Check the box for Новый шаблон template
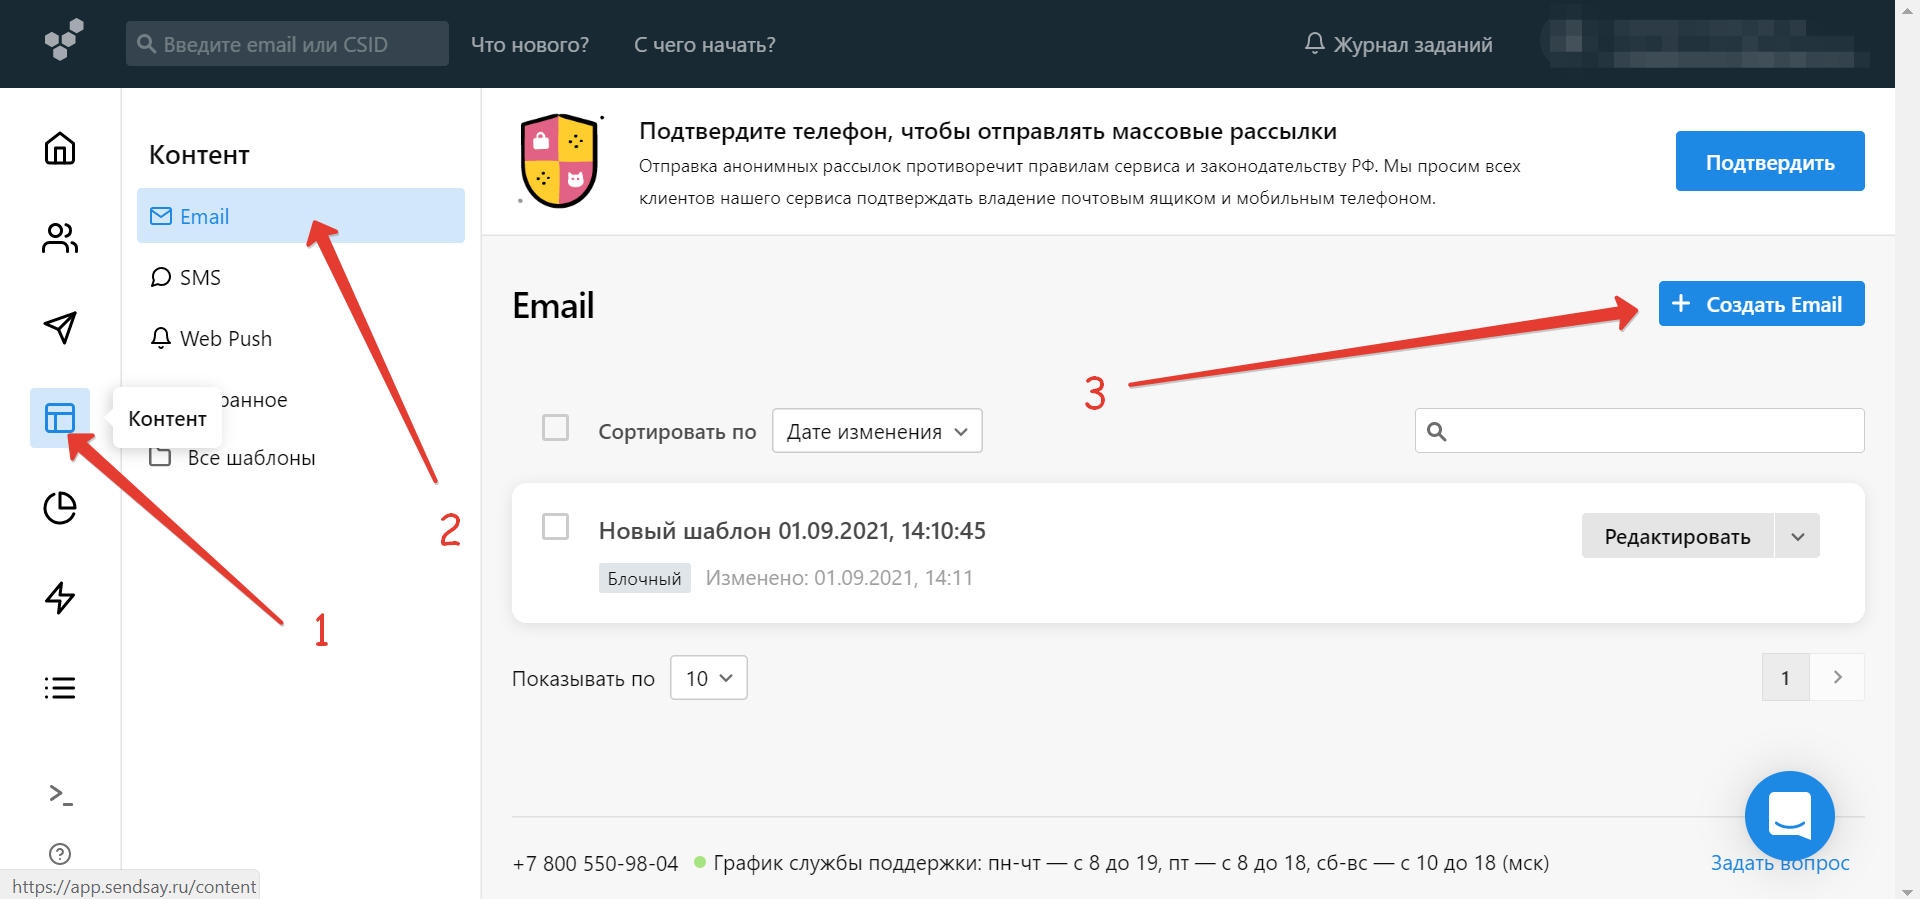The height and width of the screenshot is (899, 1920). [555, 527]
